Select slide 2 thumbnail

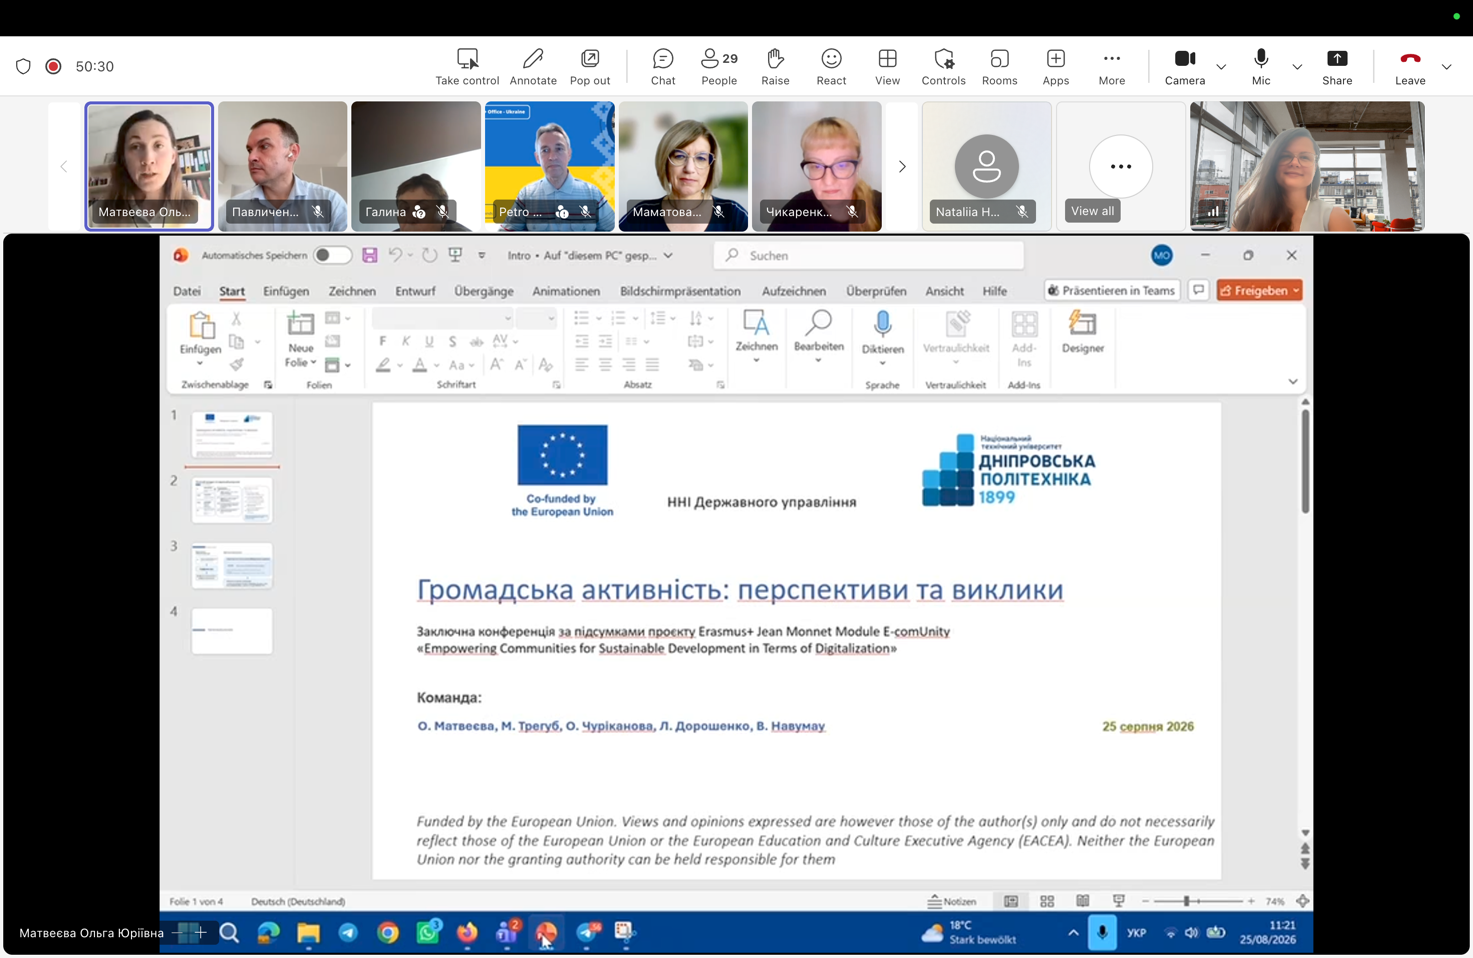(x=232, y=500)
